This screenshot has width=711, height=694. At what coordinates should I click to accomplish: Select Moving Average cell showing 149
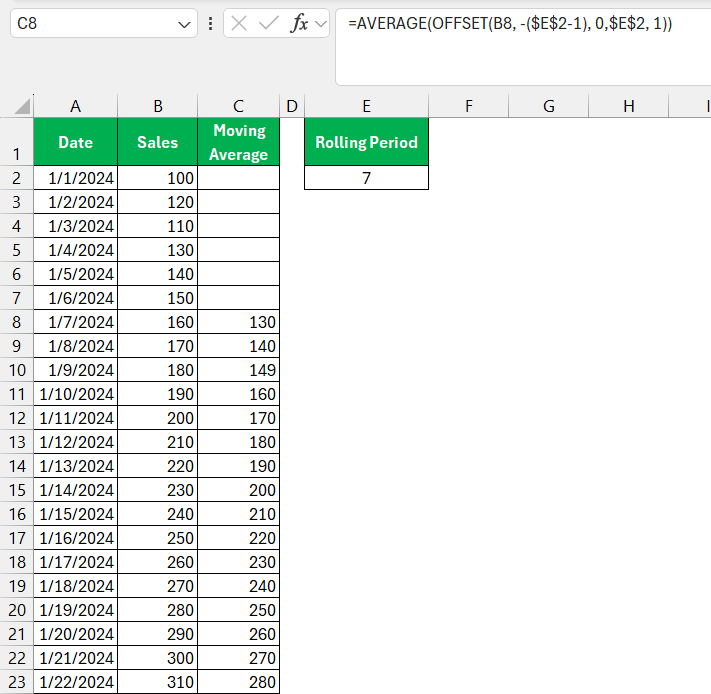coord(239,370)
